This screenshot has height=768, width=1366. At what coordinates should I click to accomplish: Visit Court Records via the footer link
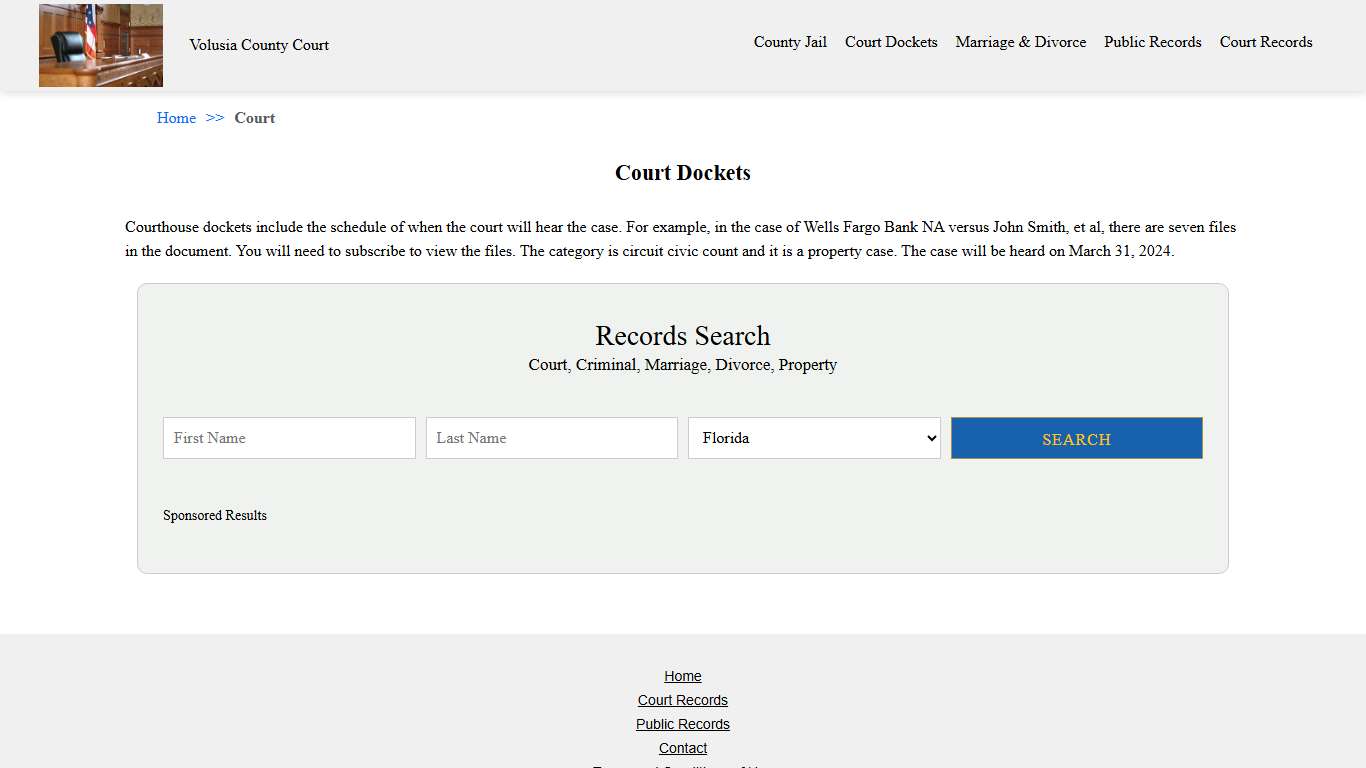click(x=683, y=700)
